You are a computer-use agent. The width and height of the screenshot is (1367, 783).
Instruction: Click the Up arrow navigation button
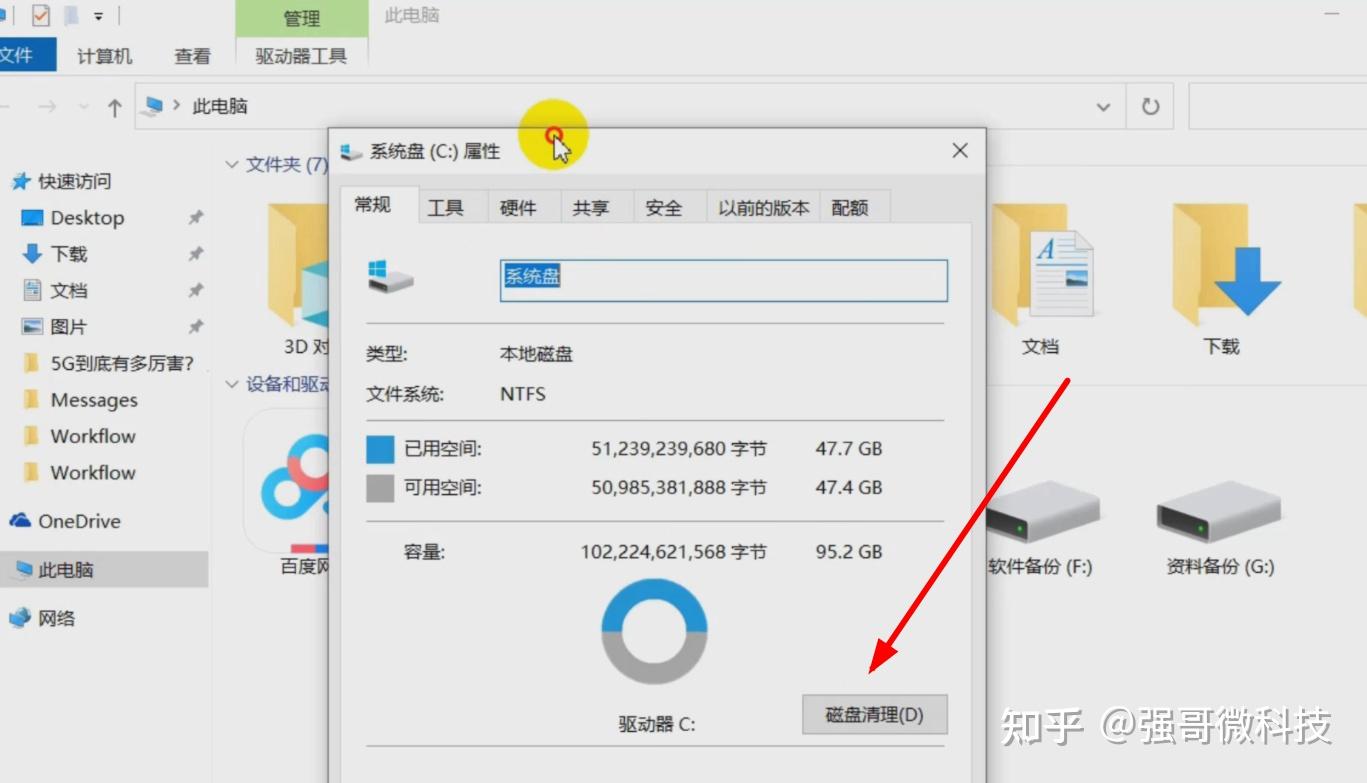click(114, 107)
